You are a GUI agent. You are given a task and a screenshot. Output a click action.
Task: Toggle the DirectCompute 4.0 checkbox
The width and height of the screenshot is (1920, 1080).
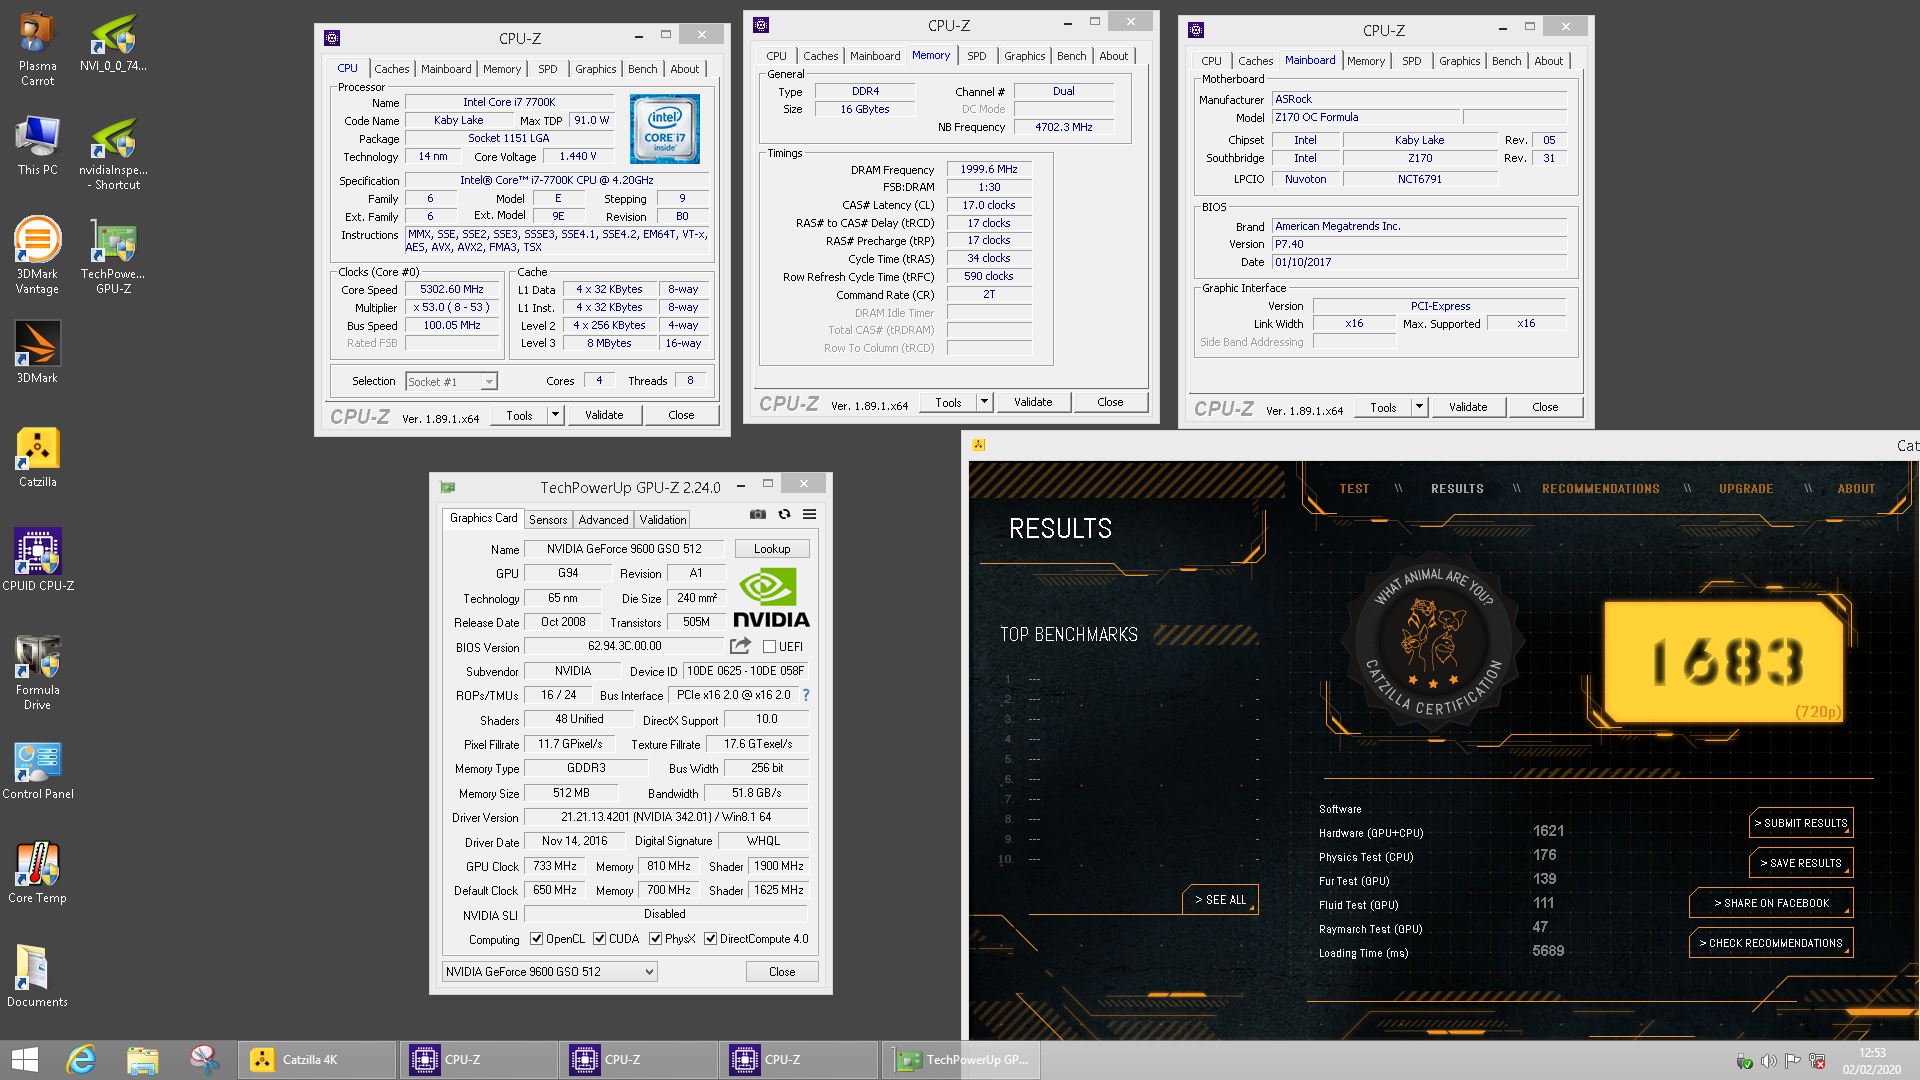(710, 939)
